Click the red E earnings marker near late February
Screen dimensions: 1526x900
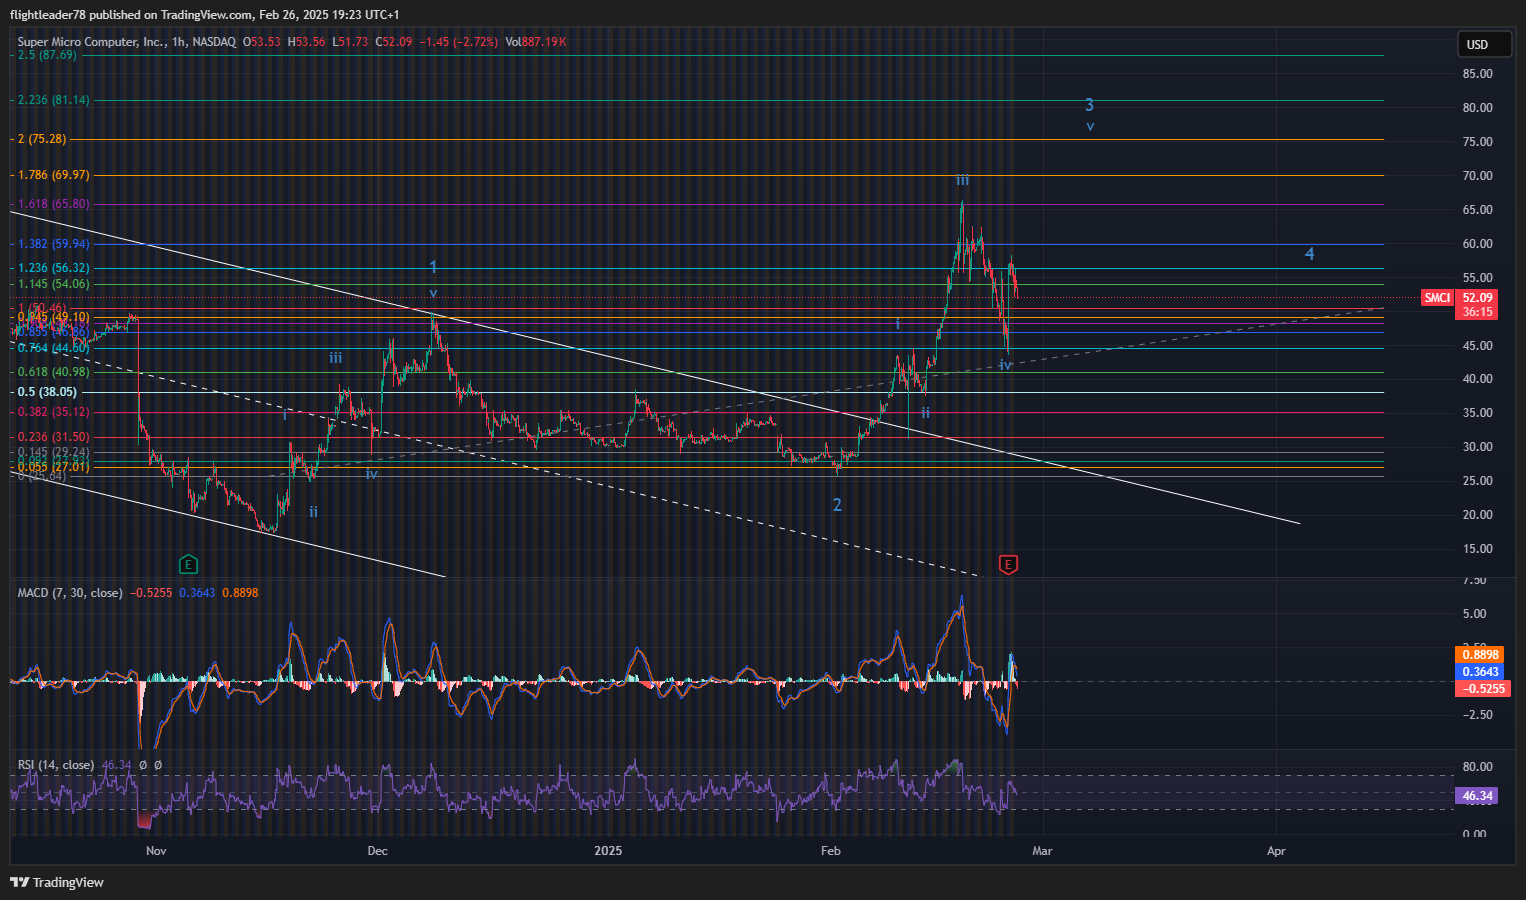1008,565
